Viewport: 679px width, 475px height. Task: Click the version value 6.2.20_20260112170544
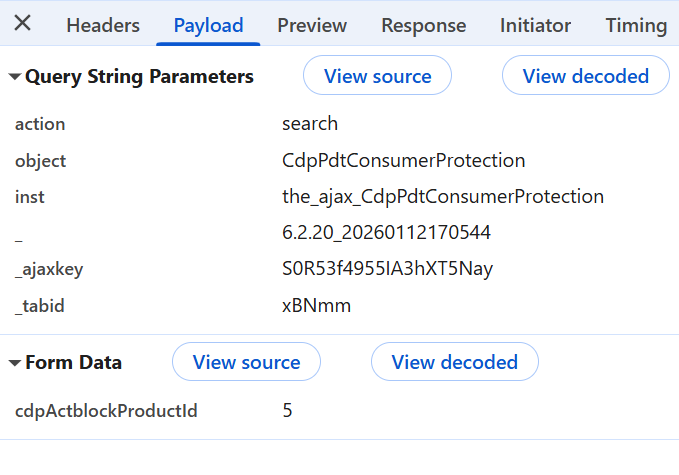pyautogui.click(x=386, y=233)
